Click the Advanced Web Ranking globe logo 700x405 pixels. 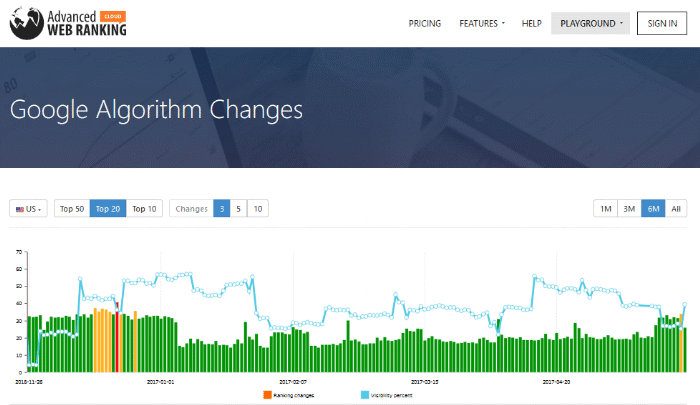point(26,23)
